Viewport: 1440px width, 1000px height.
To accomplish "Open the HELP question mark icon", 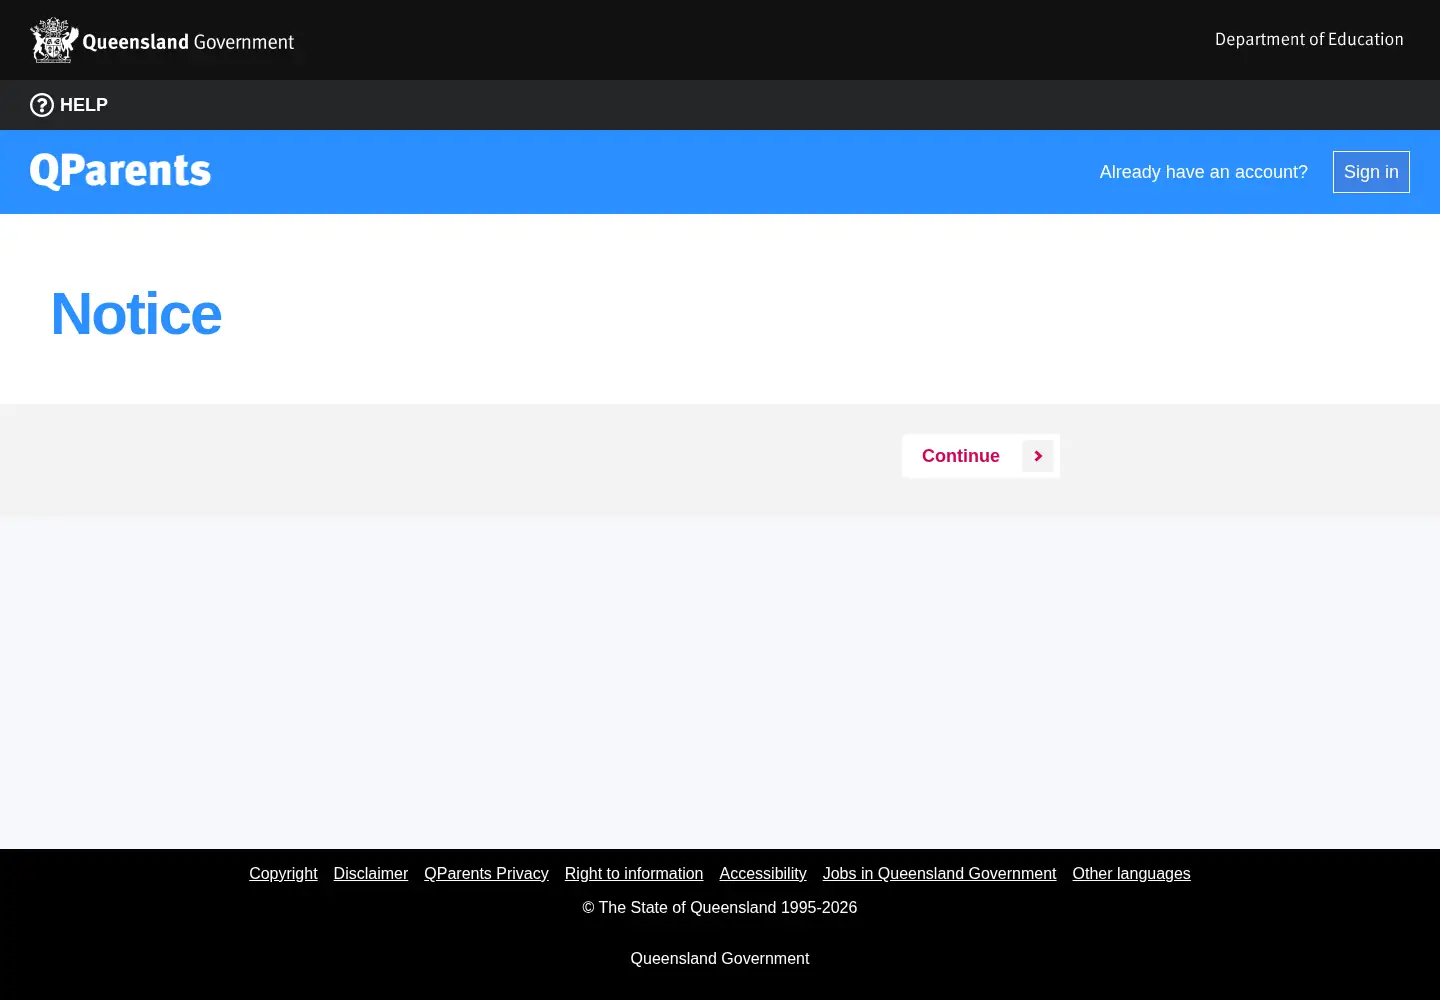I will tap(42, 105).
